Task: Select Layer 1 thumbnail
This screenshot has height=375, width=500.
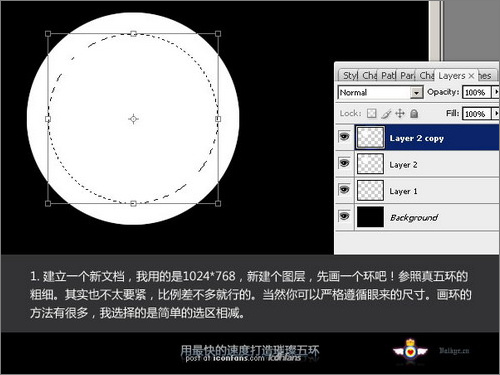Action: [370, 190]
